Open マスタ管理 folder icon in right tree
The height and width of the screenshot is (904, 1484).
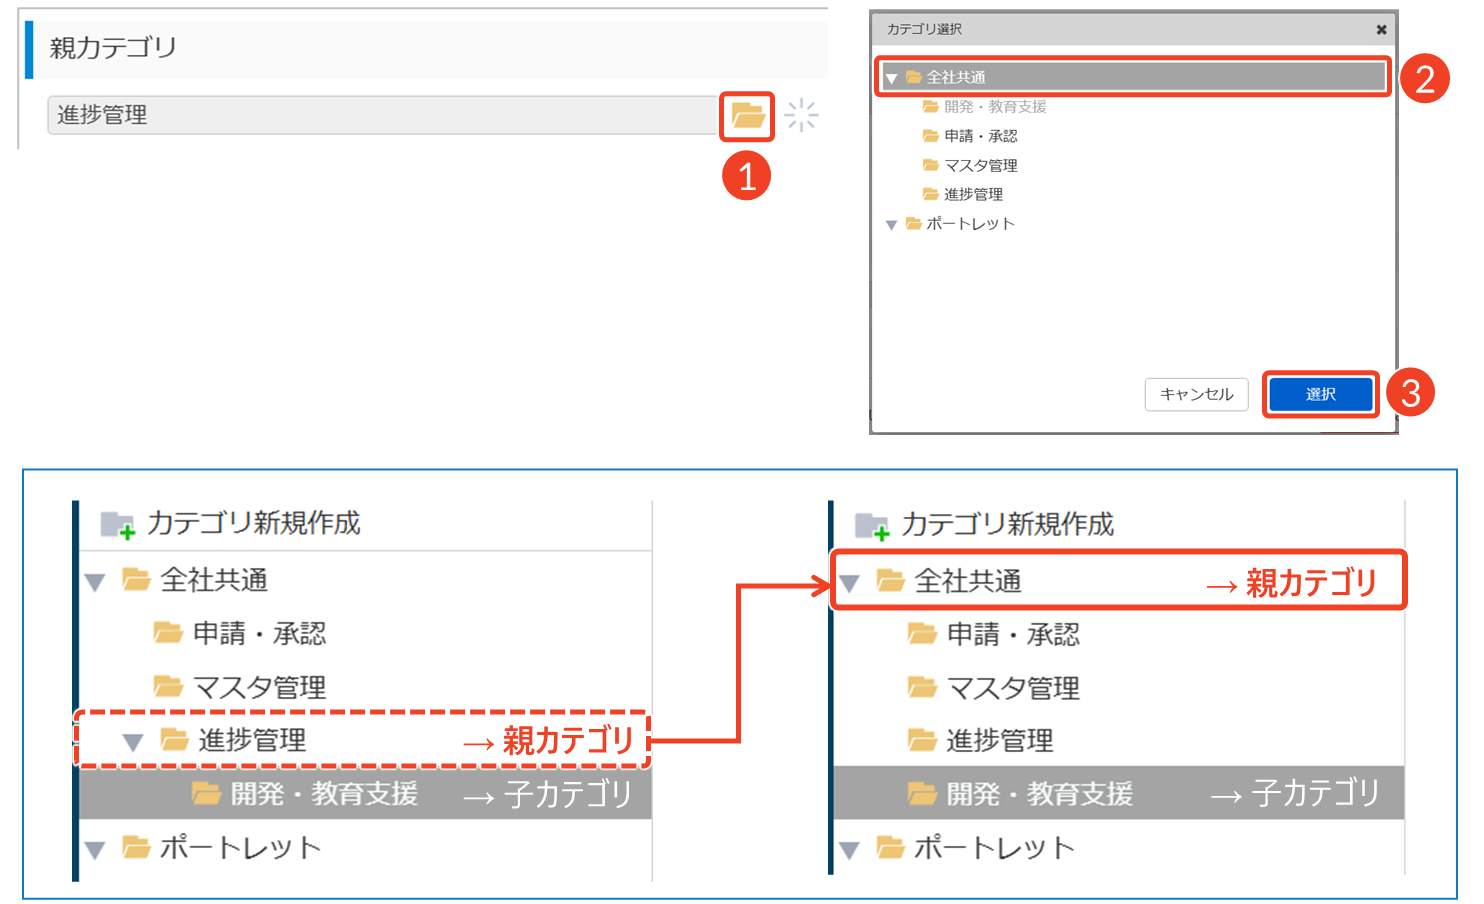921,687
